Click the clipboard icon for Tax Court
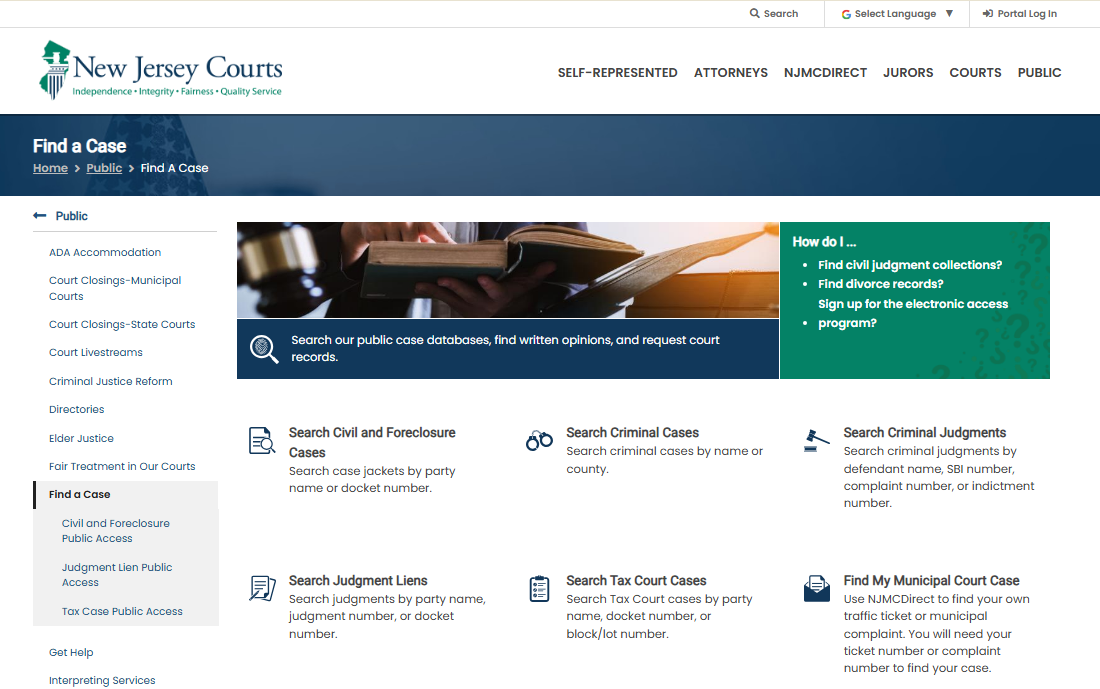The height and width of the screenshot is (689, 1100). (x=539, y=589)
